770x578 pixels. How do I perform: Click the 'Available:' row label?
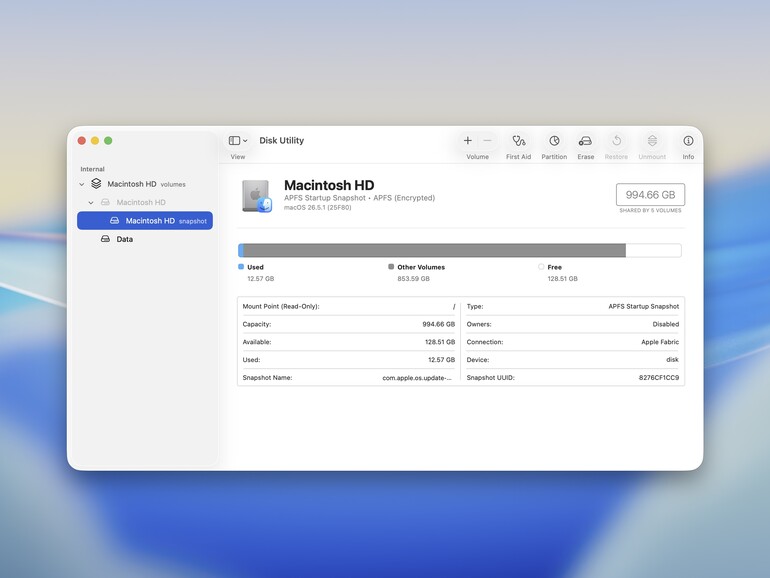click(257, 342)
